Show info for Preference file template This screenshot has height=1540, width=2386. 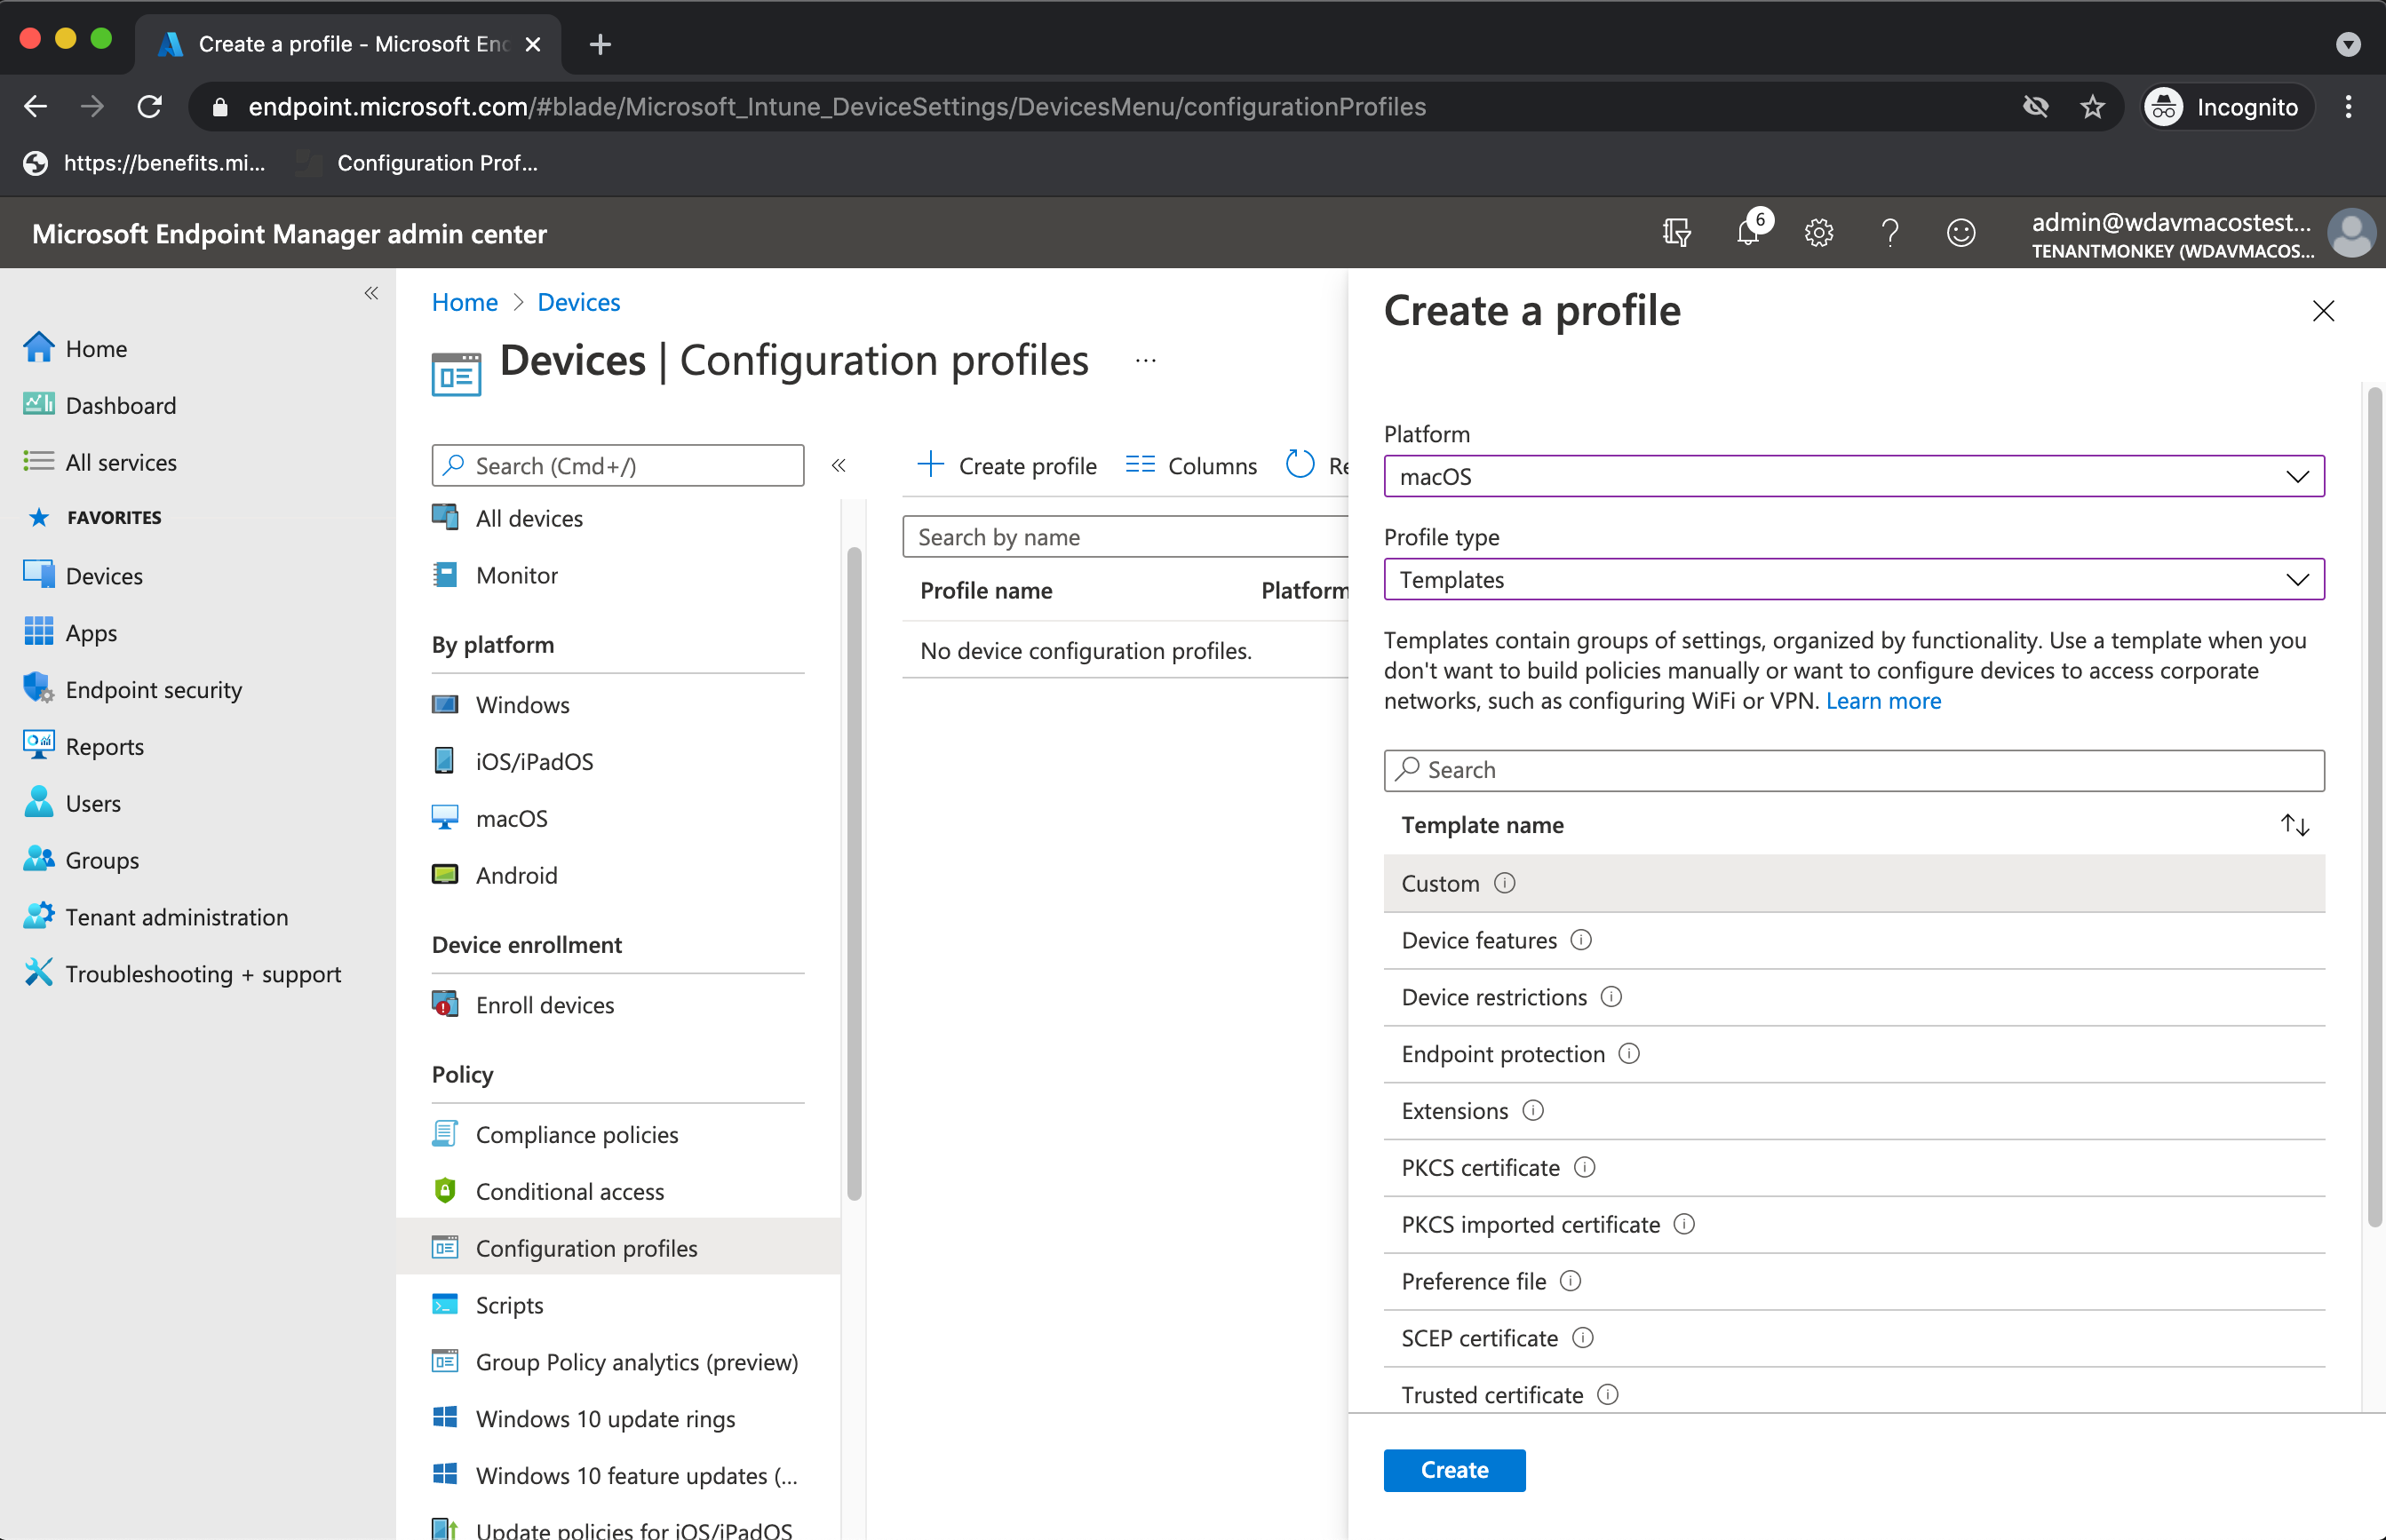[x=1571, y=1281]
